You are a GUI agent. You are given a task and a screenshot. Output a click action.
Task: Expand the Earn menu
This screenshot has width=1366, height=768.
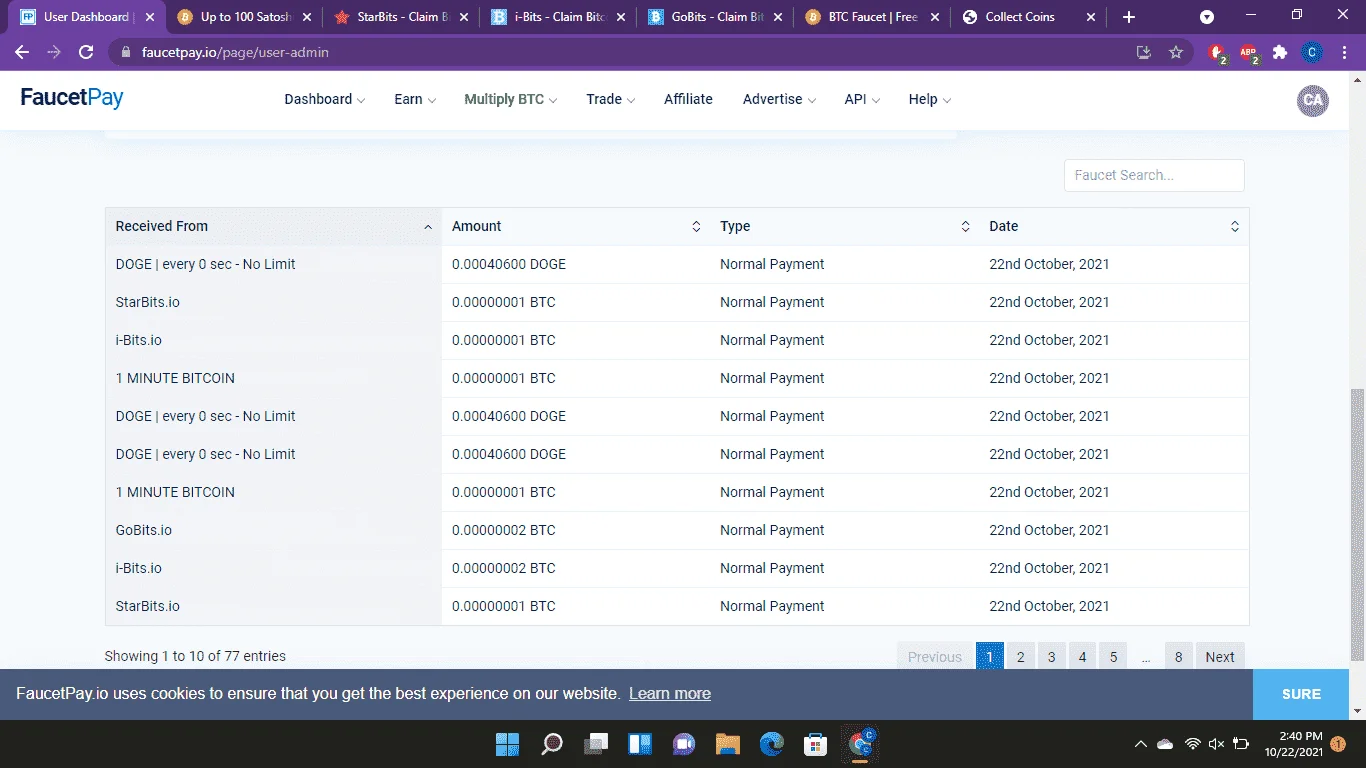pyautogui.click(x=415, y=99)
